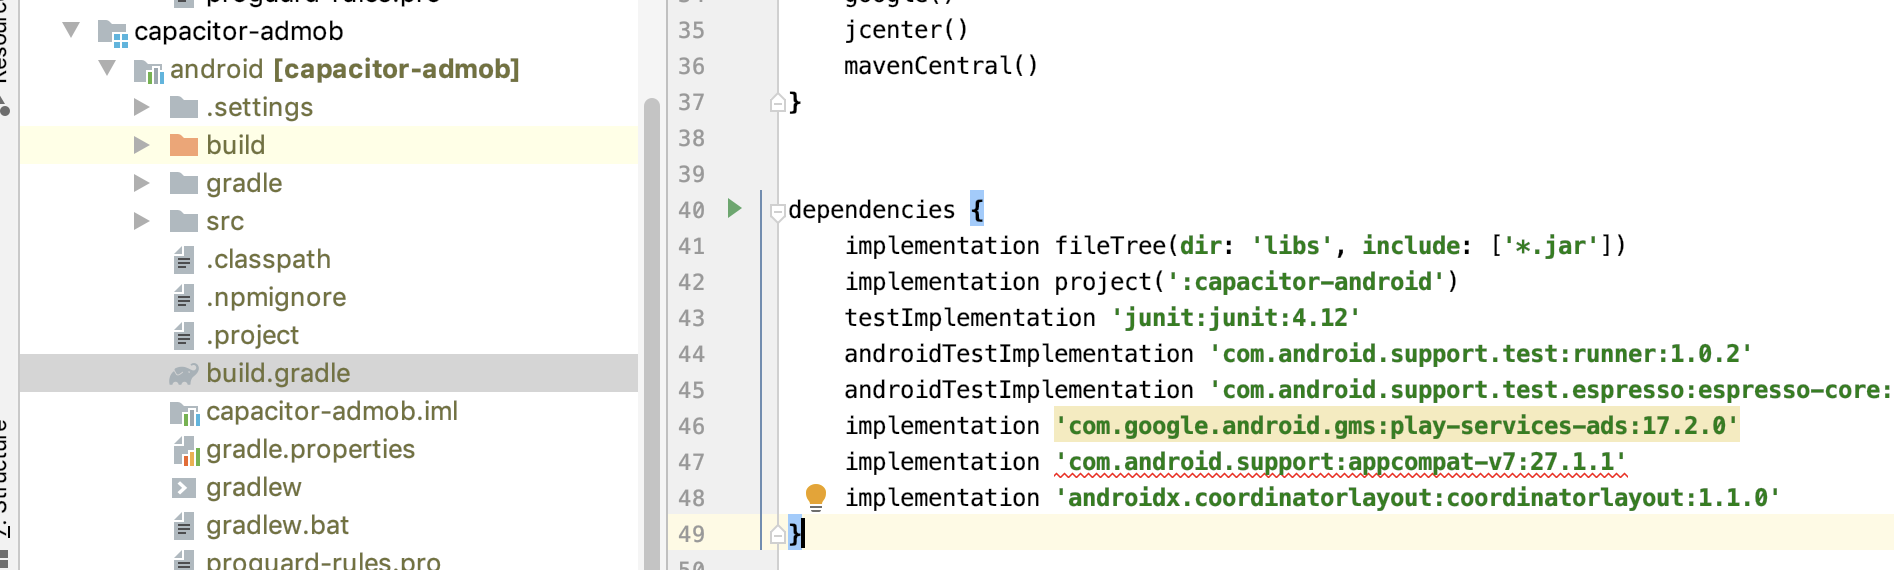Click the .classpath file icon
The width and height of the screenshot is (1894, 570).
click(184, 260)
